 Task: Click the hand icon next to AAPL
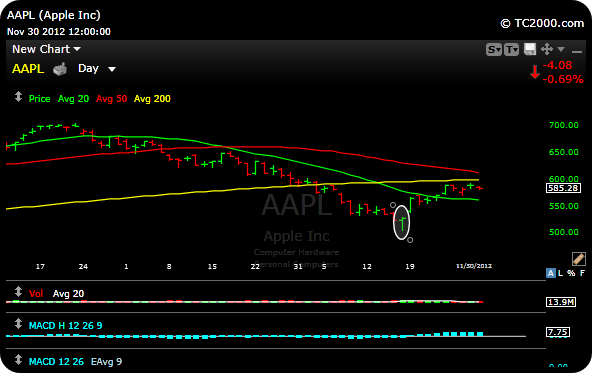(60, 69)
